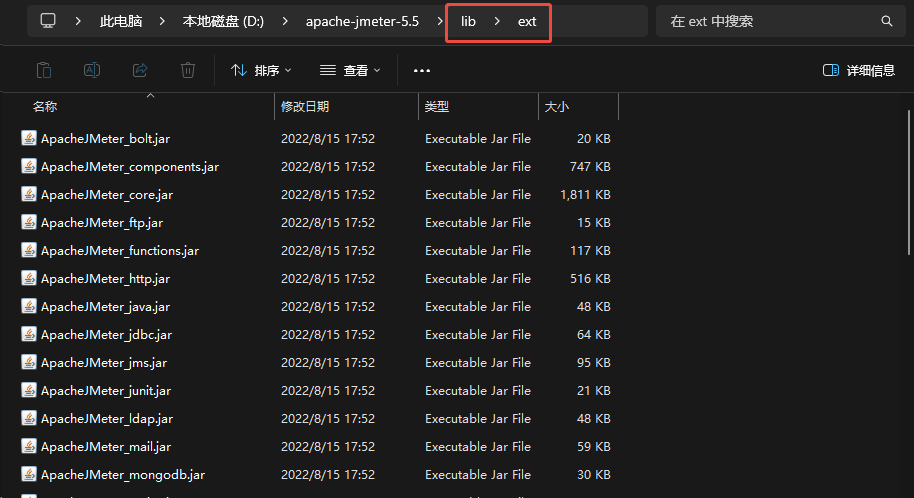The height and width of the screenshot is (498, 914).
Task: Open the 排序 sort dropdown
Action: tap(261, 71)
